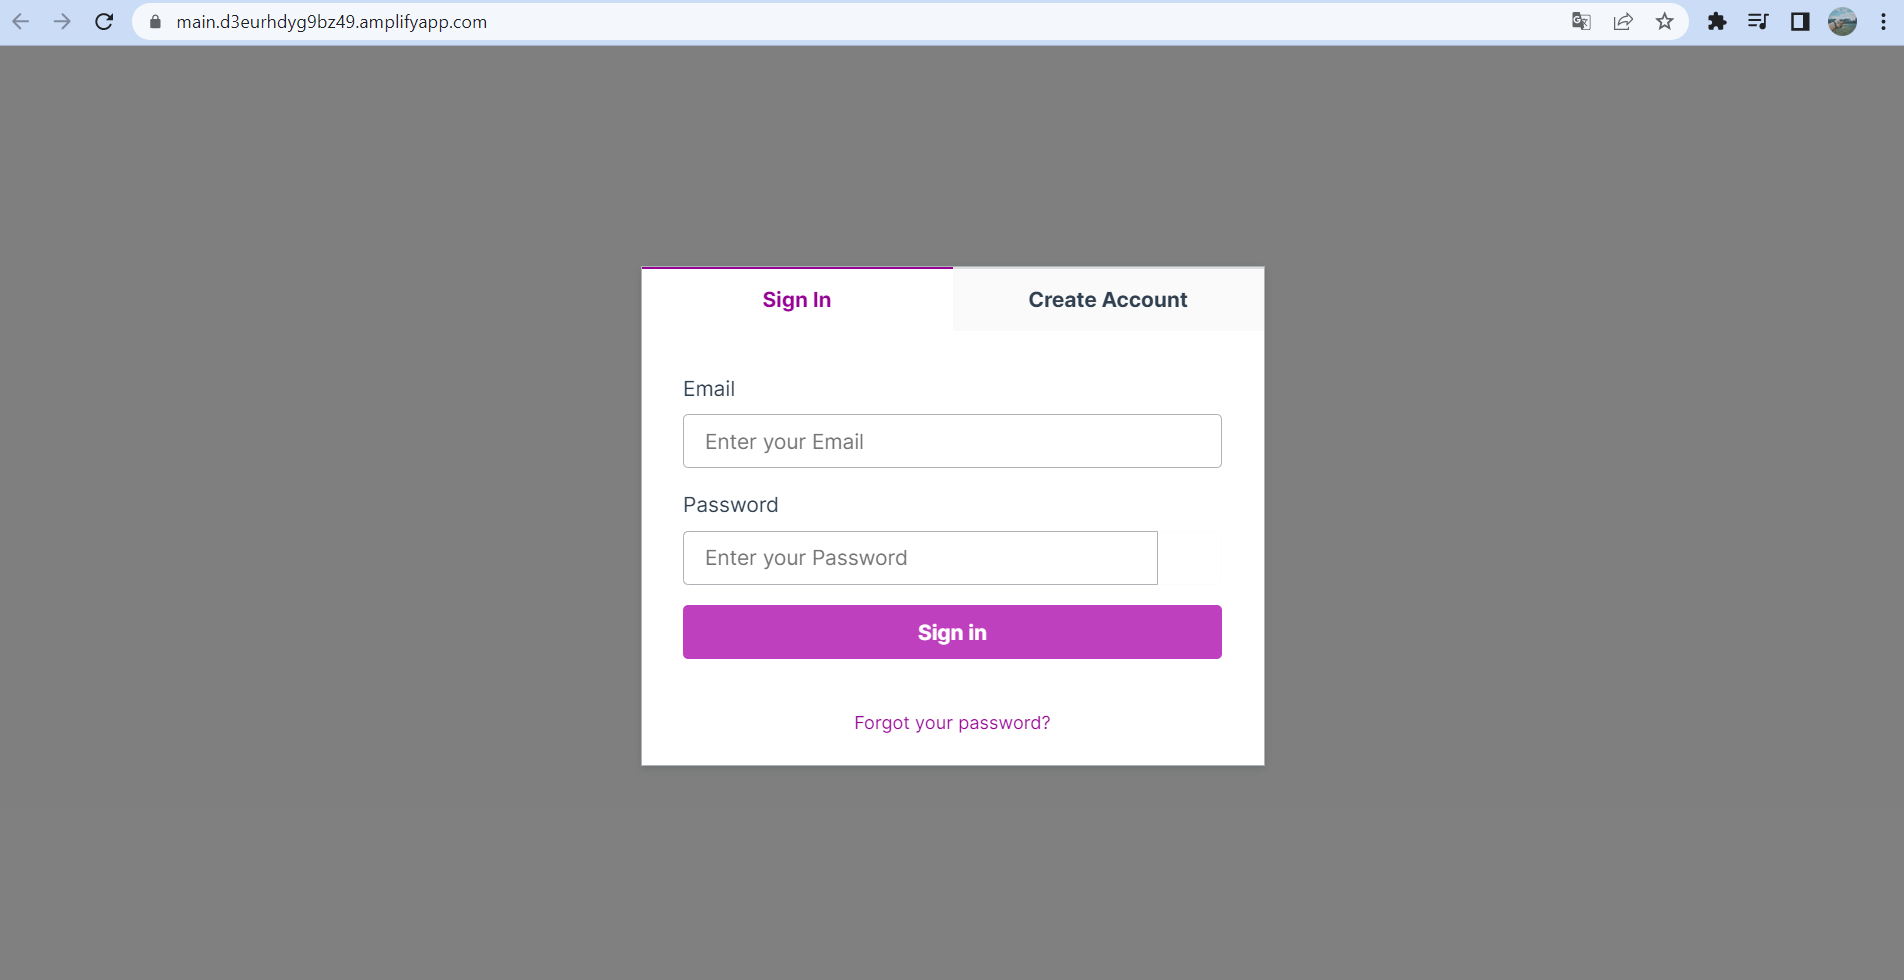Toggle the browser side panel
The height and width of the screenshot is (980, 1904).
pos(1800,21)
